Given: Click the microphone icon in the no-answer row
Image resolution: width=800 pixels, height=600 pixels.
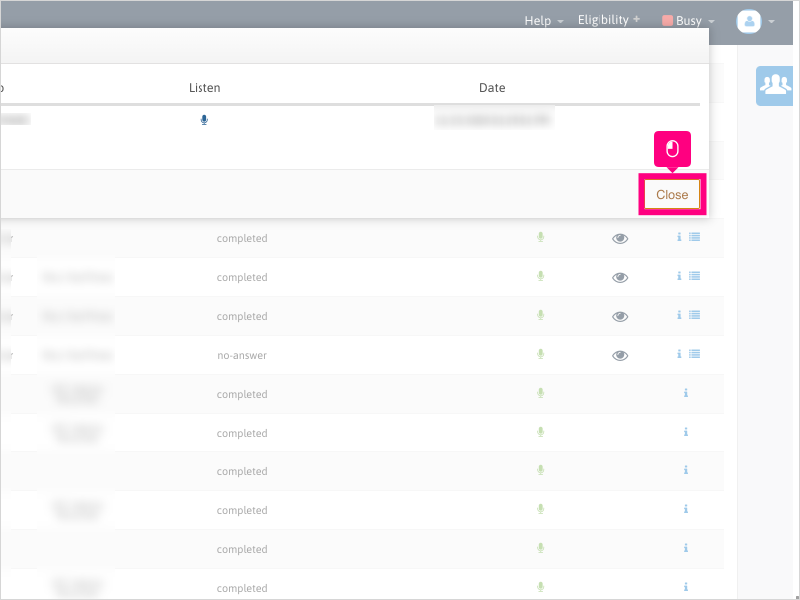Looking at the screenshot, I should click(540, 354).
